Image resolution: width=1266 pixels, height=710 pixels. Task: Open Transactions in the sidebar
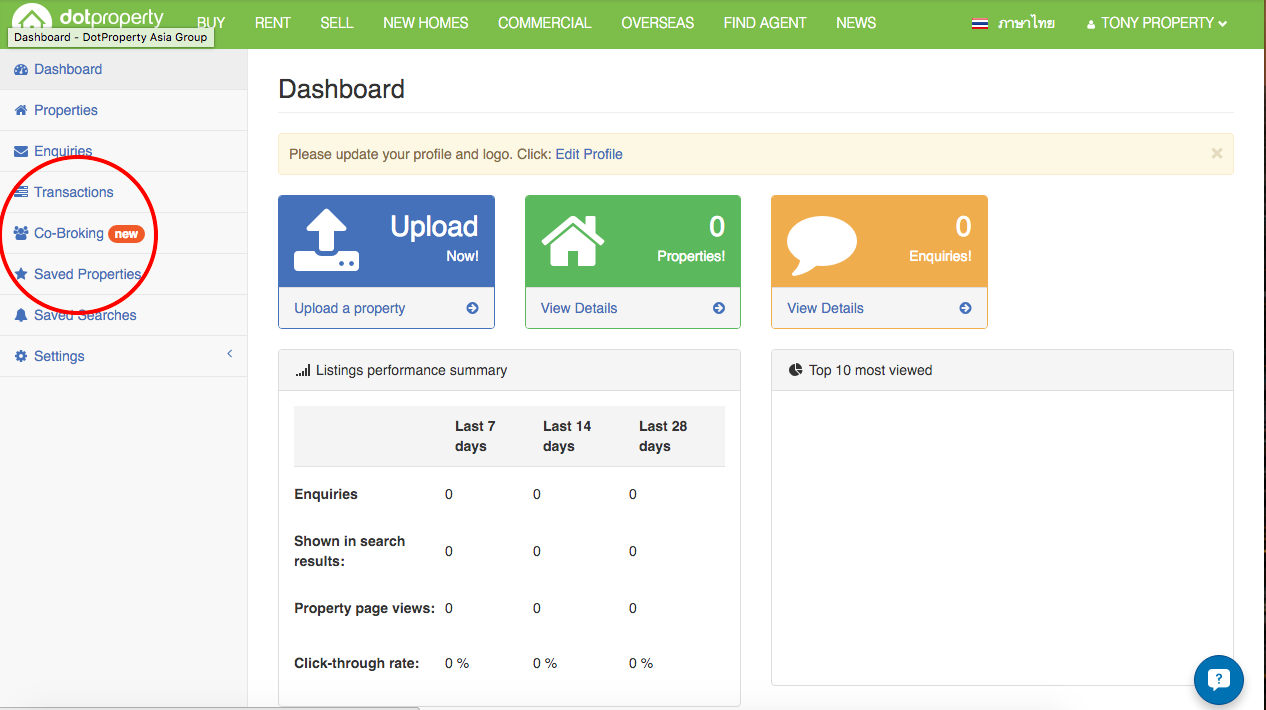73,192
